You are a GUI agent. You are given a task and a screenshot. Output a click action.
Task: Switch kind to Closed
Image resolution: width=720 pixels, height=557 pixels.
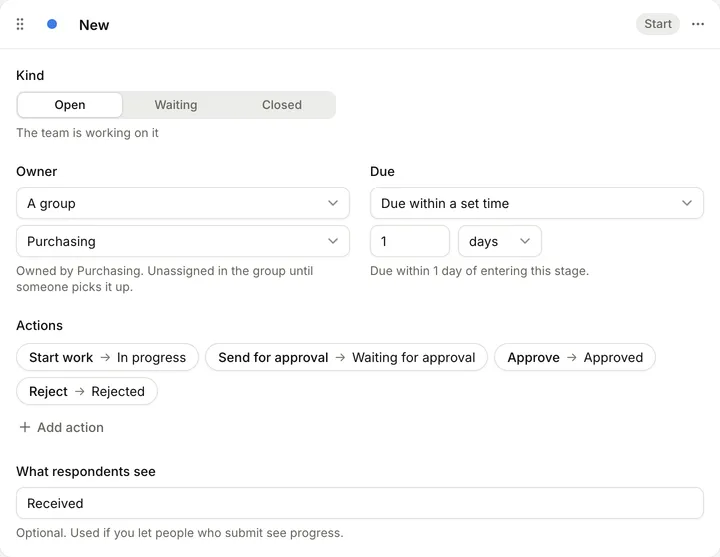click(x=281, y=105)
